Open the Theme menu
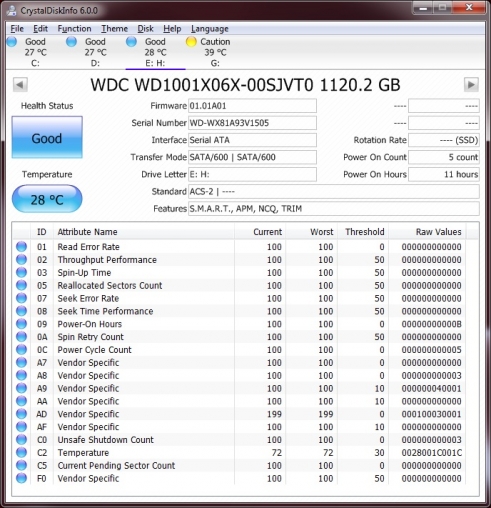491x508 pixels. (114, 29)
